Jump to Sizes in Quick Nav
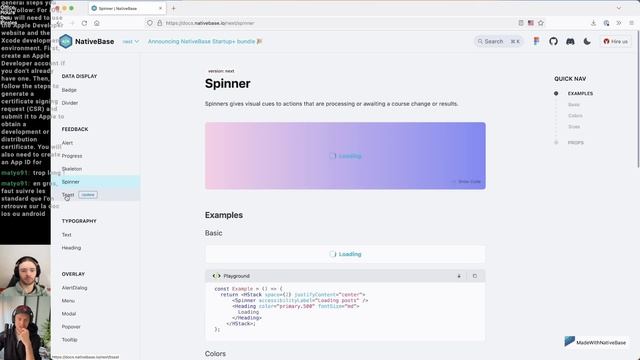The width and height of the screenshot is (640, 360). point(574,127)
